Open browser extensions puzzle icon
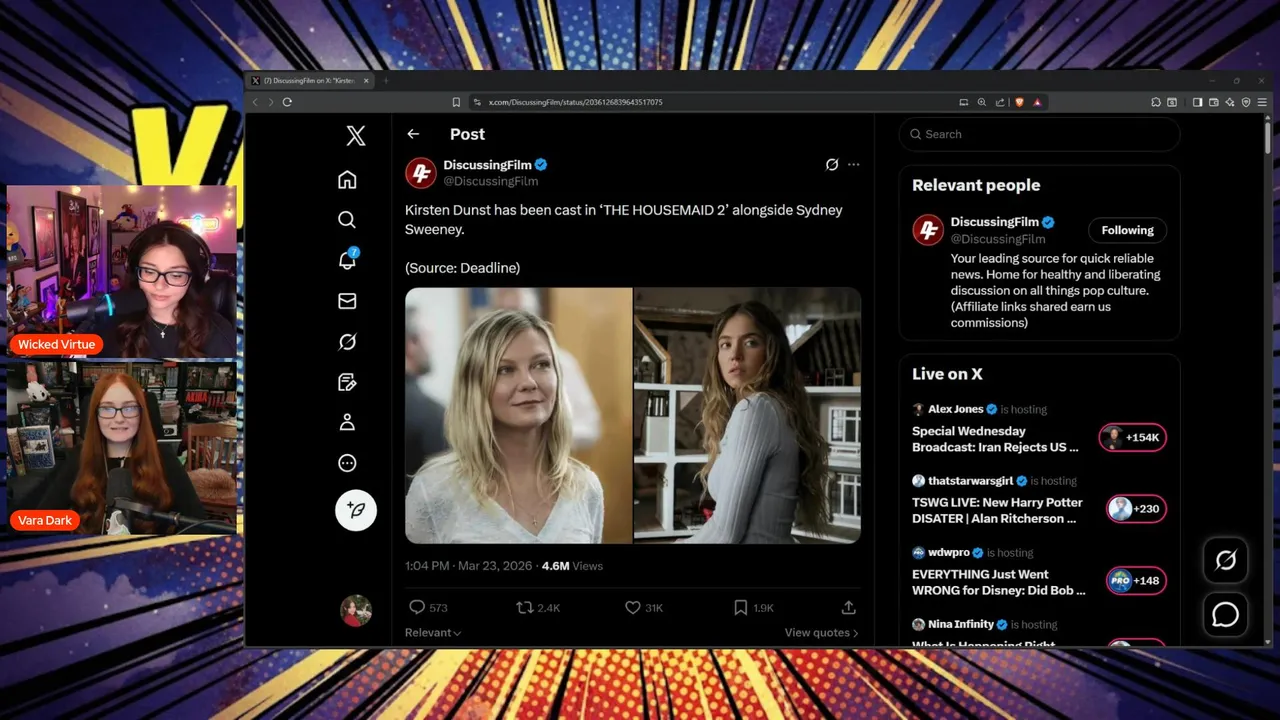The image size is (1280, 720). pos(1155,102)
